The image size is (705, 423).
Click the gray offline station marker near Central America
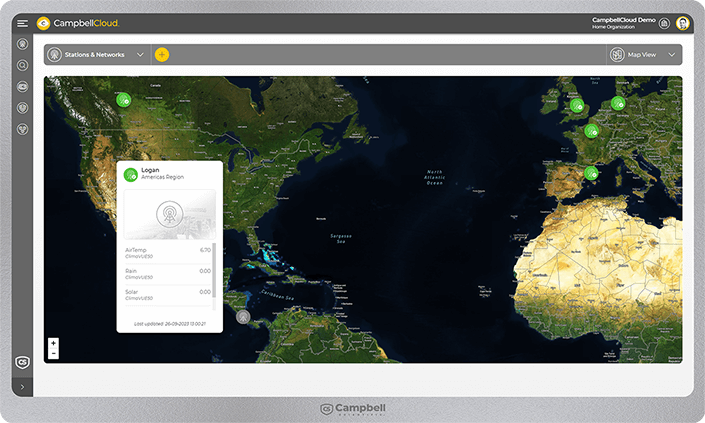[243, 316]
